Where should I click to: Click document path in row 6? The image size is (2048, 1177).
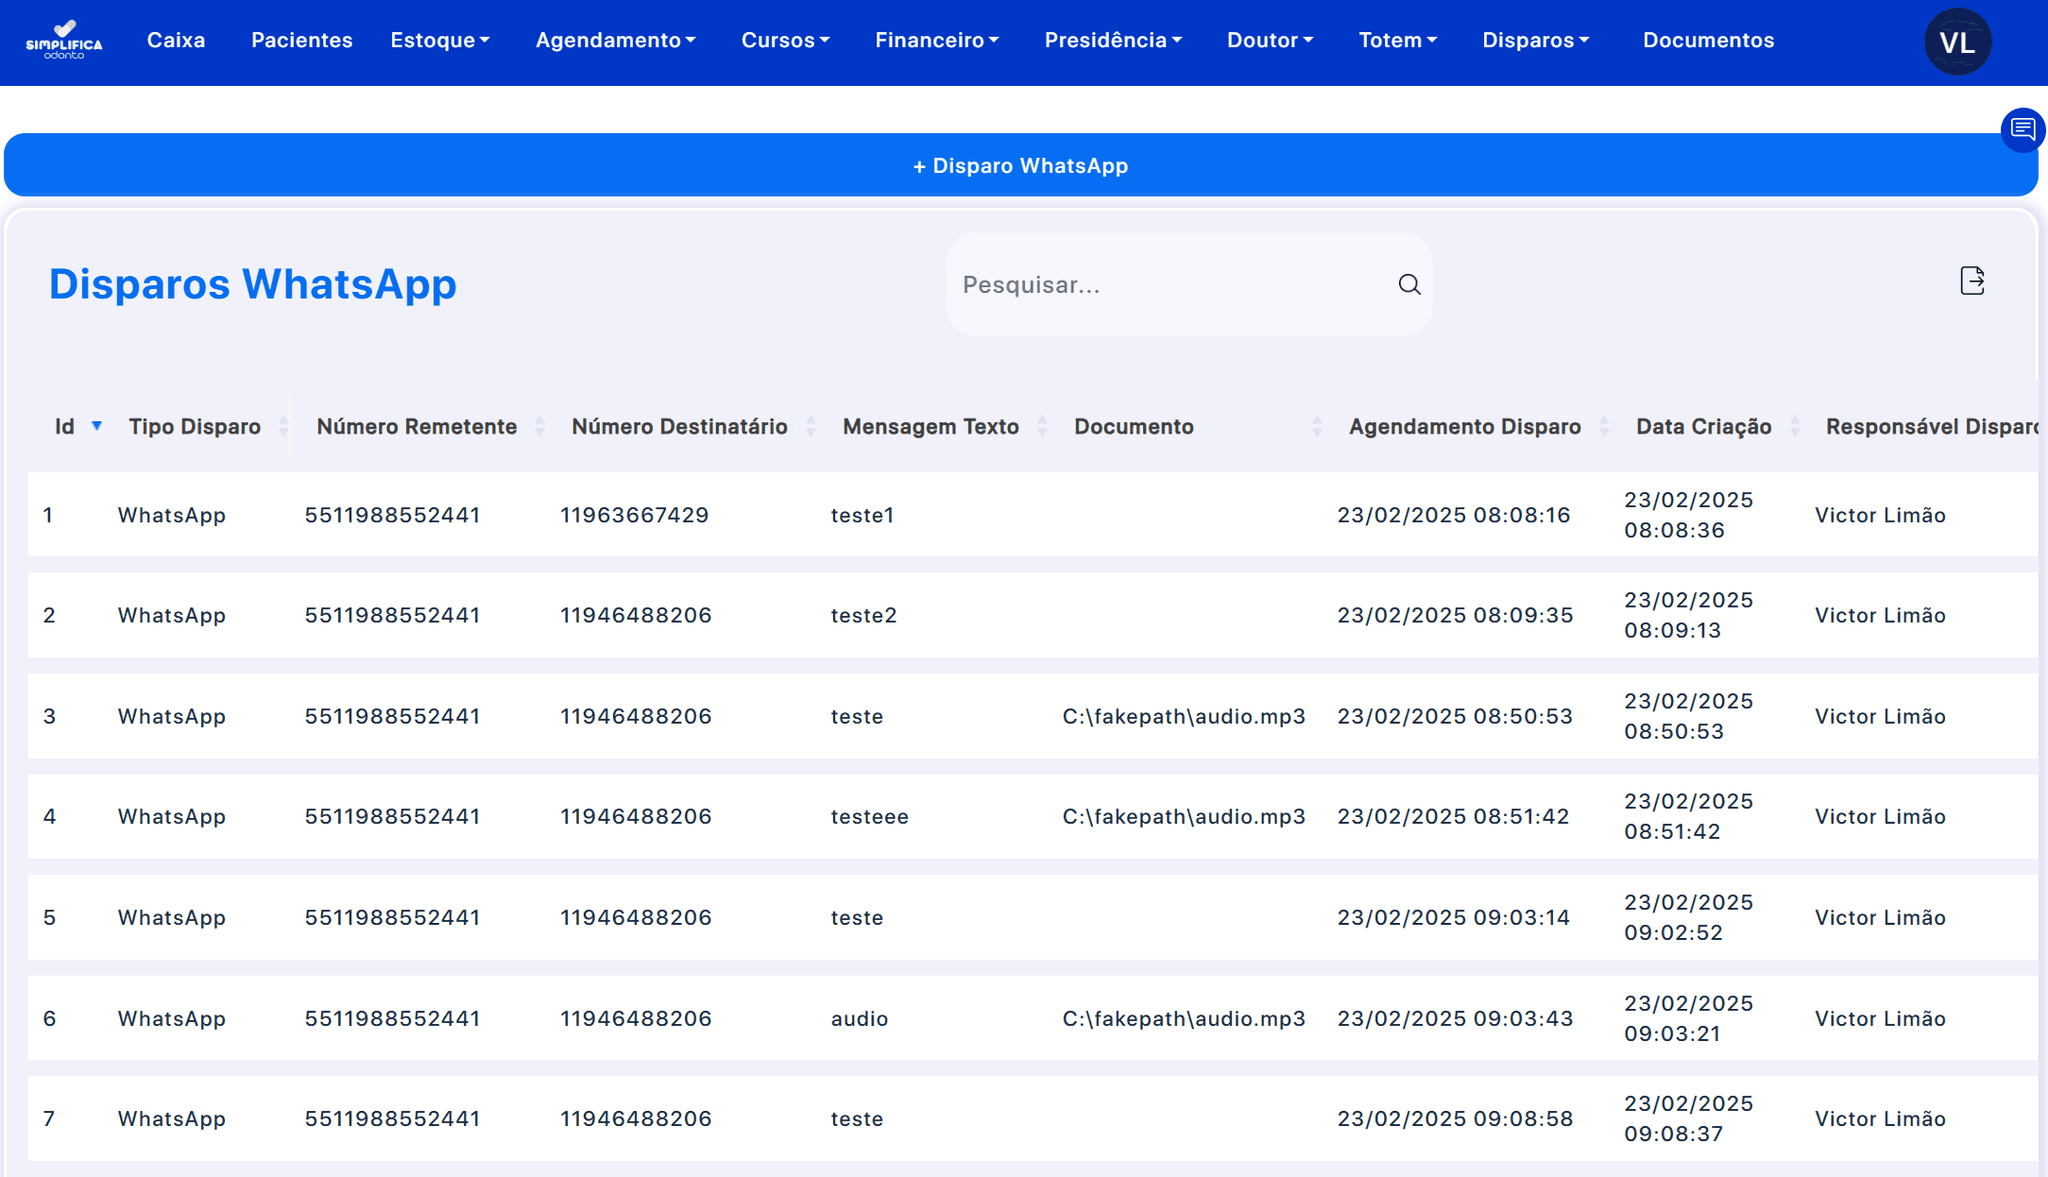coord(1184,1018)
